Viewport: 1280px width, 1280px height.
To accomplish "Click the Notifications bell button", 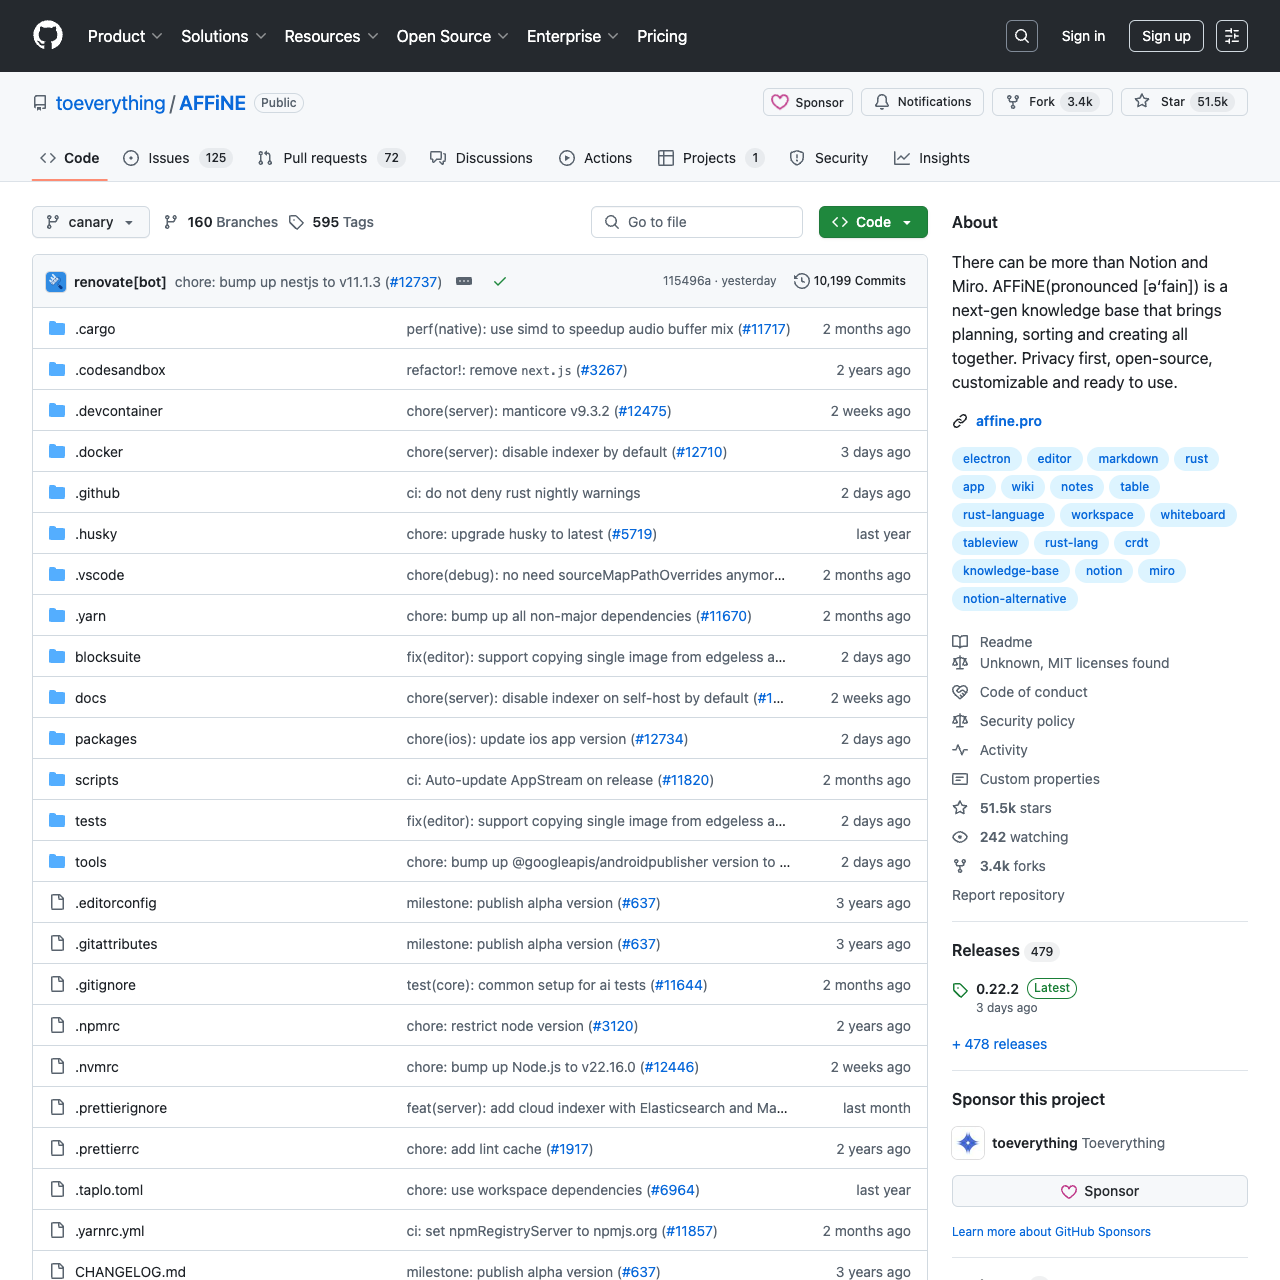I will click(922, 102).
